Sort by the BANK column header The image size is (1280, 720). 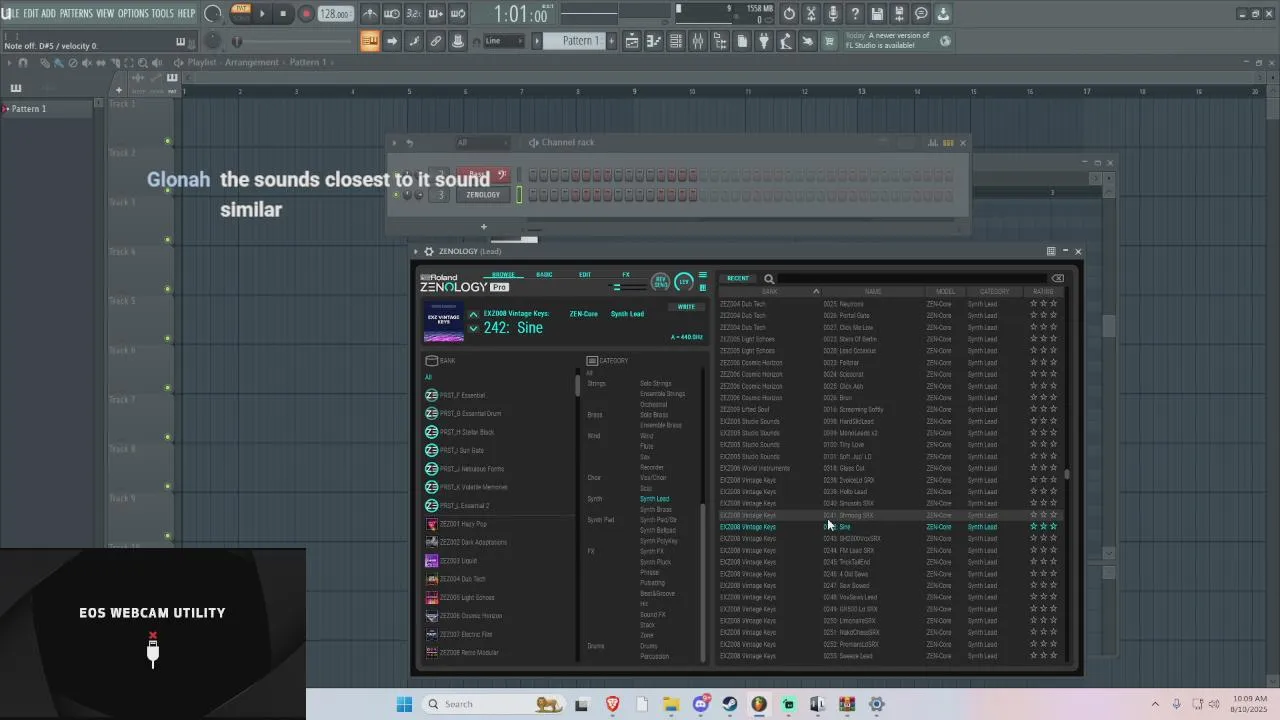pos(769,292)
